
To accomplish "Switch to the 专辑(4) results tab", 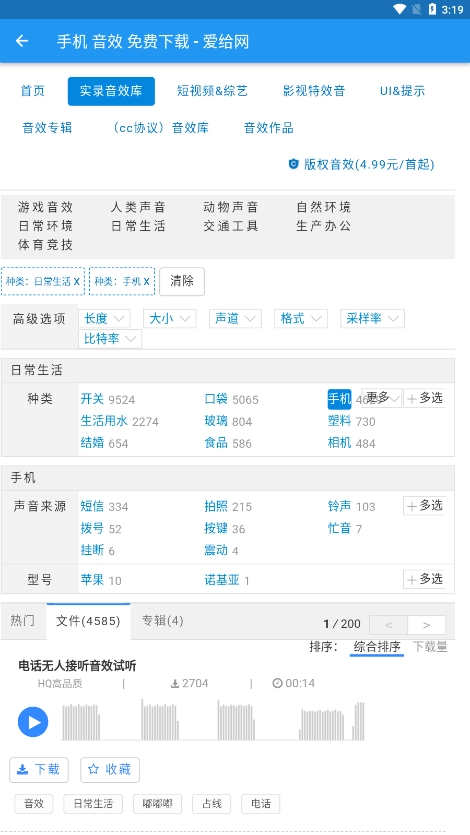I will [162, 621].
